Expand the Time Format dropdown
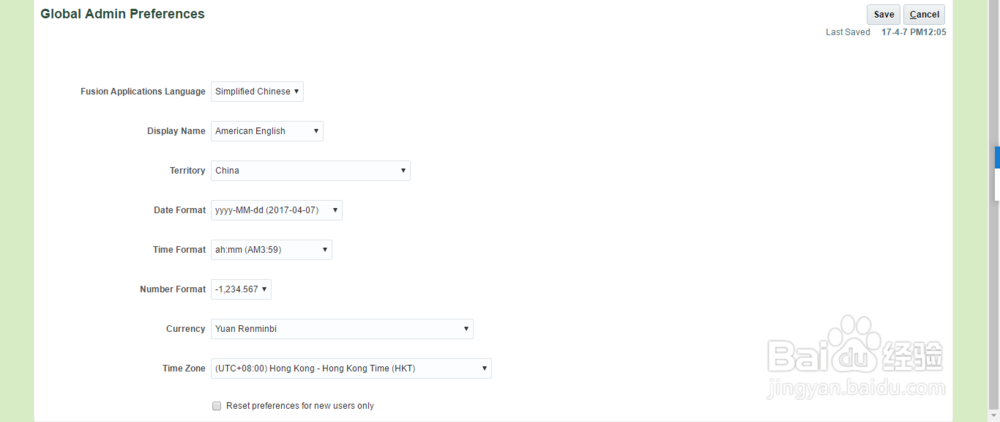1000x422 pixels. pyautogui.click(x=271, y=250)
